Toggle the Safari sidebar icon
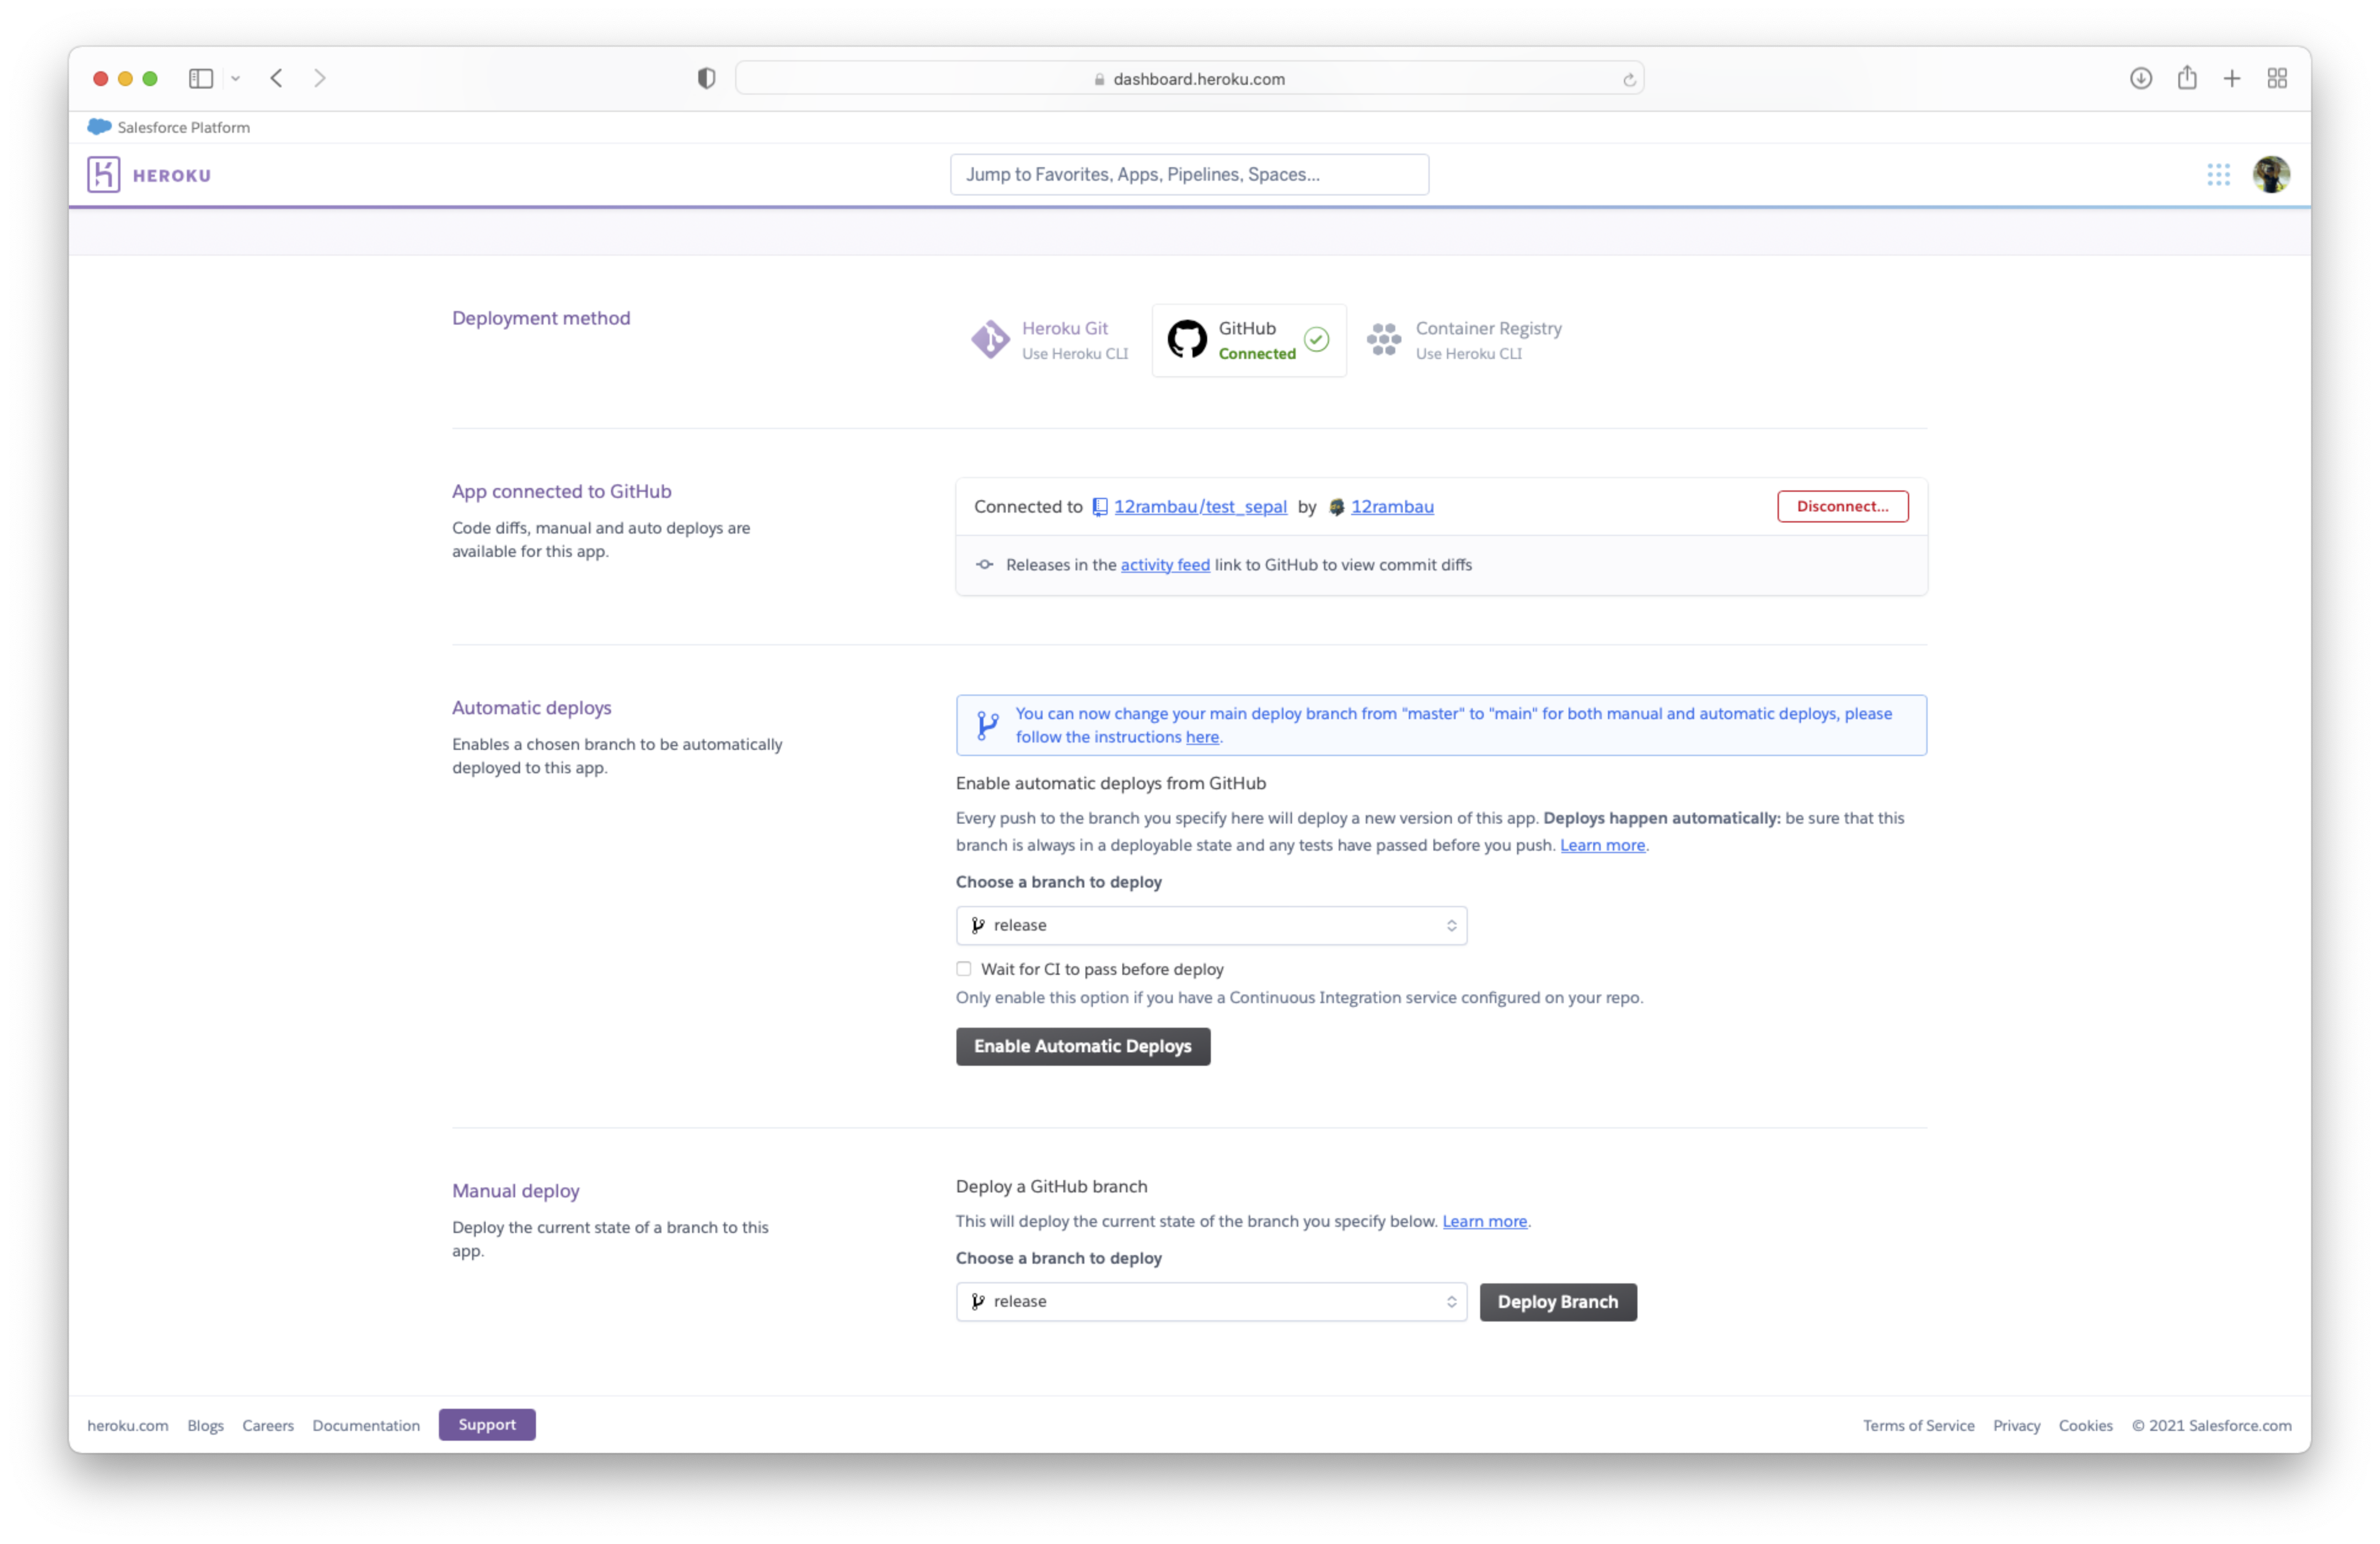 pyautogui.click(x=201, y=78)
